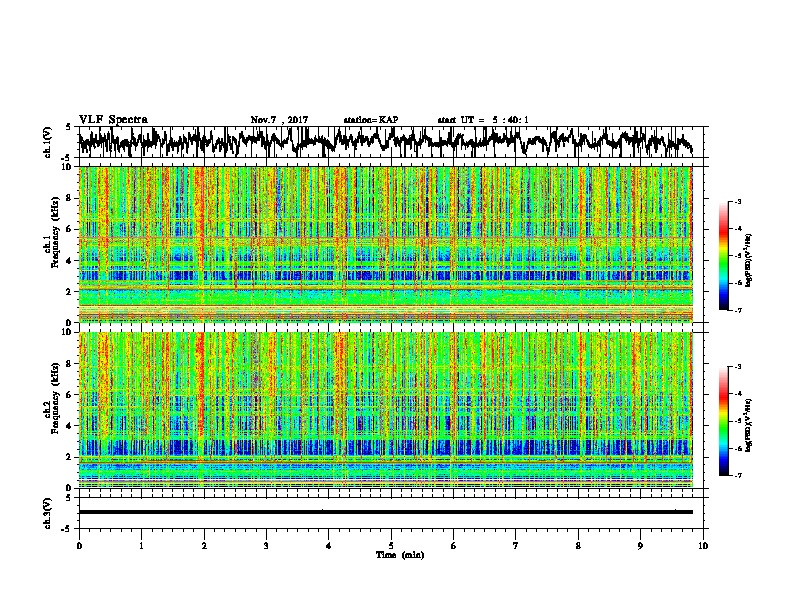Click the "VLF Spectra" title text
792x612 pixels.
pyautogui.click(x=113, y=120)
